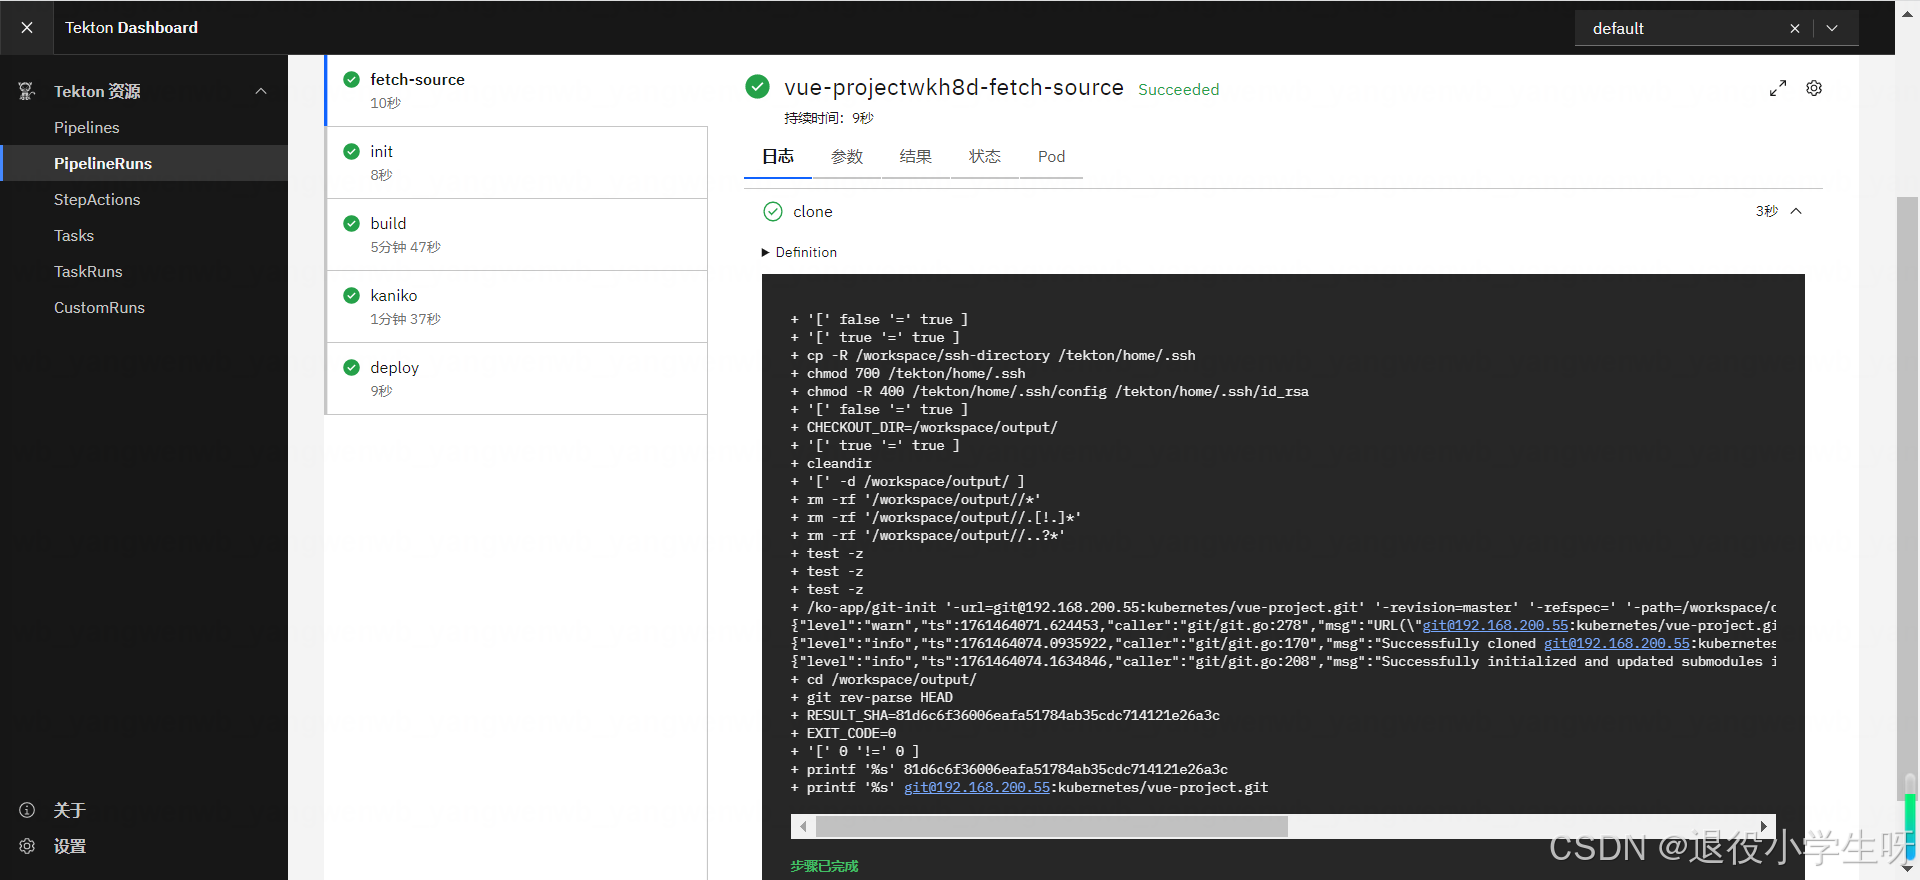Image resolution: width=1920 pixels, height=880 pixels.
Task: Click the 关于 info icon
Action: coord(27,810)
